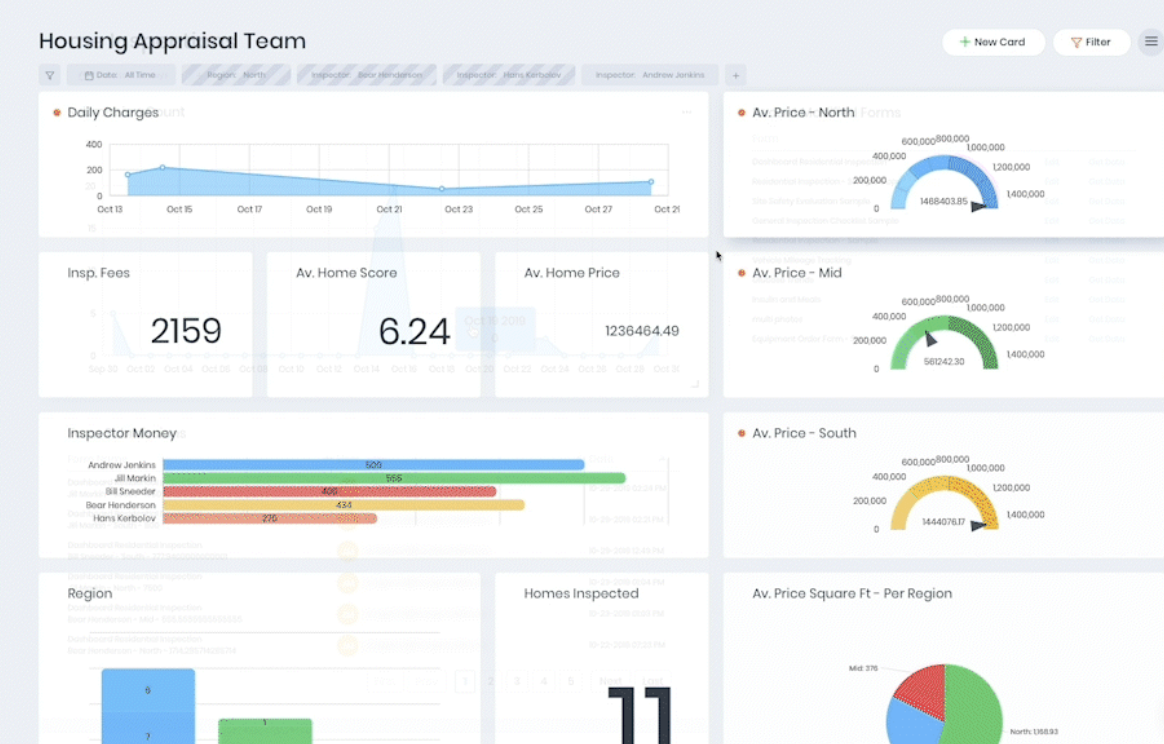
Task: Open the hamburger menu icon
Action: pyautogui.click(x=1151, y=42)
